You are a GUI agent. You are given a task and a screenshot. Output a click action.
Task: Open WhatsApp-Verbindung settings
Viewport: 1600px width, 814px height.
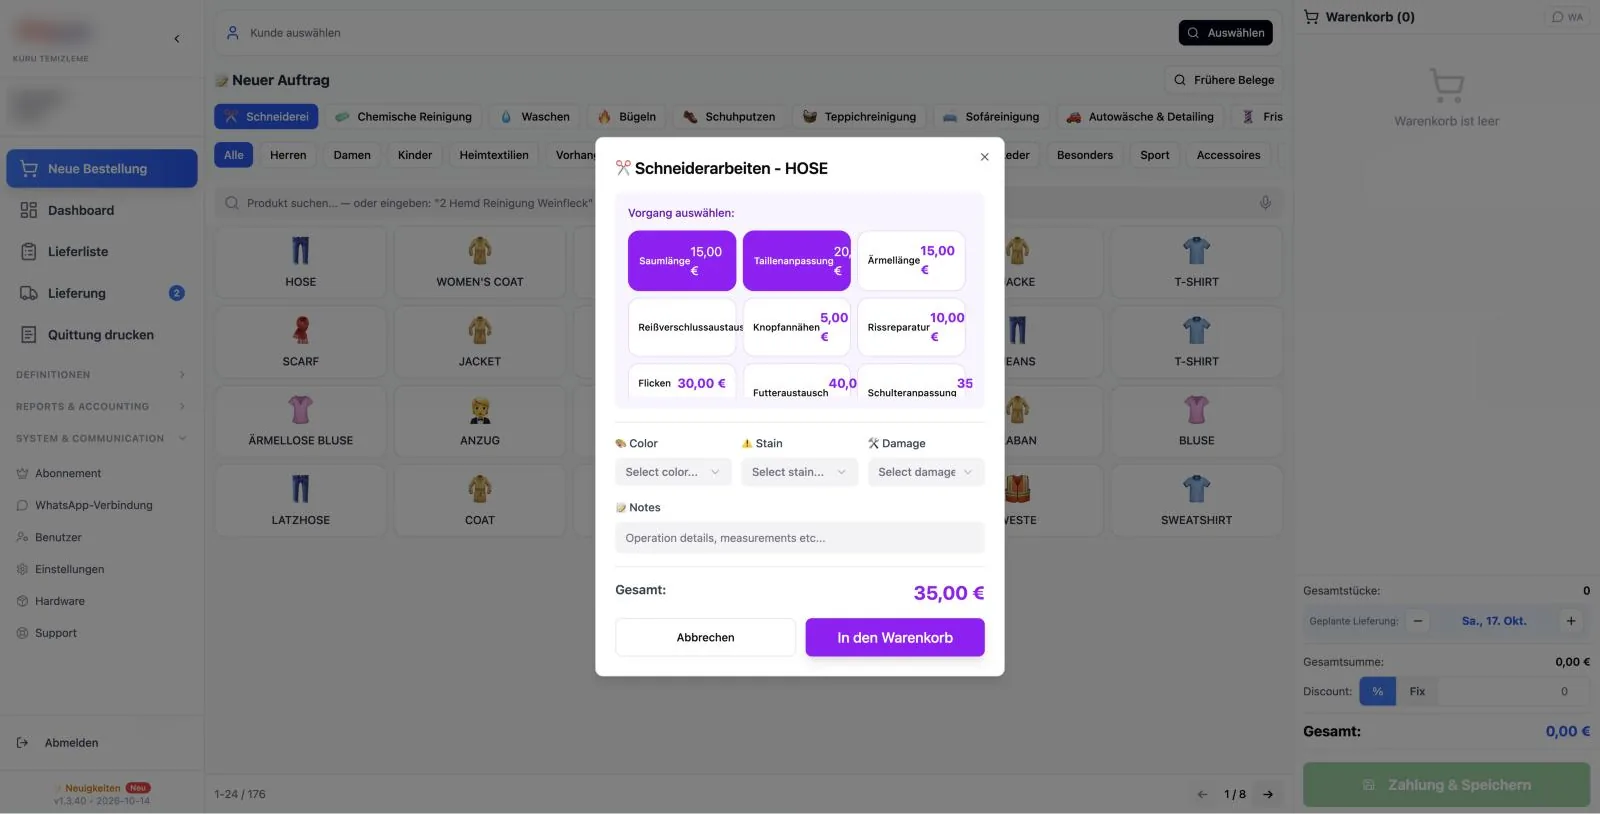(x=94, y=505)
